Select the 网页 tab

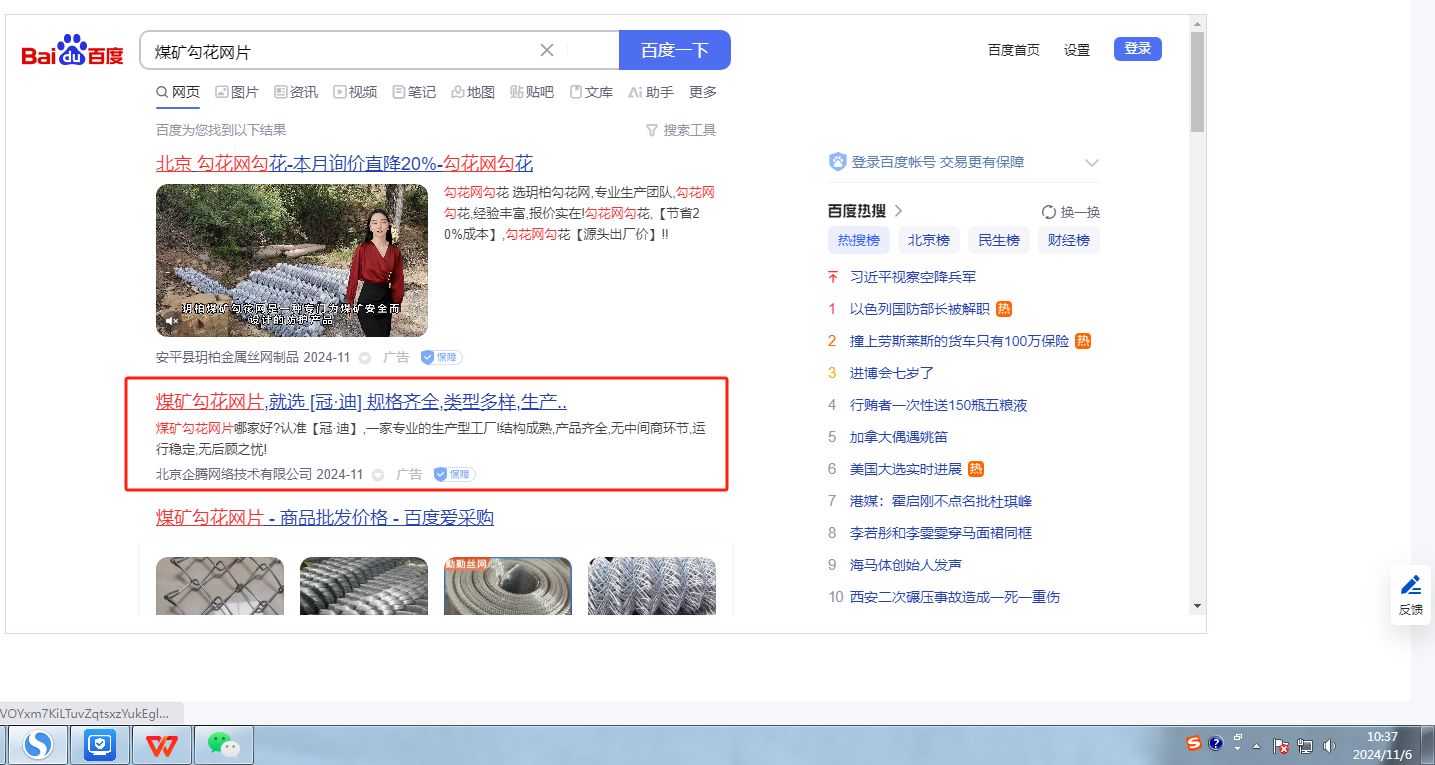tap(178, 92)
